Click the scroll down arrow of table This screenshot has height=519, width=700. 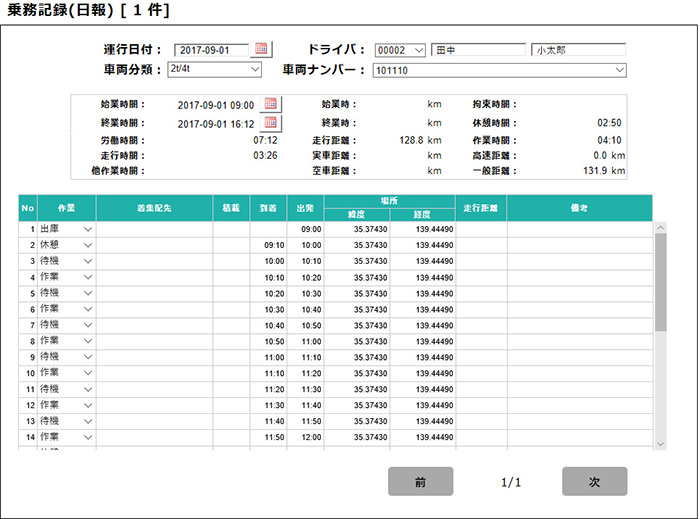pyautogui.click(x=659, y=442)
